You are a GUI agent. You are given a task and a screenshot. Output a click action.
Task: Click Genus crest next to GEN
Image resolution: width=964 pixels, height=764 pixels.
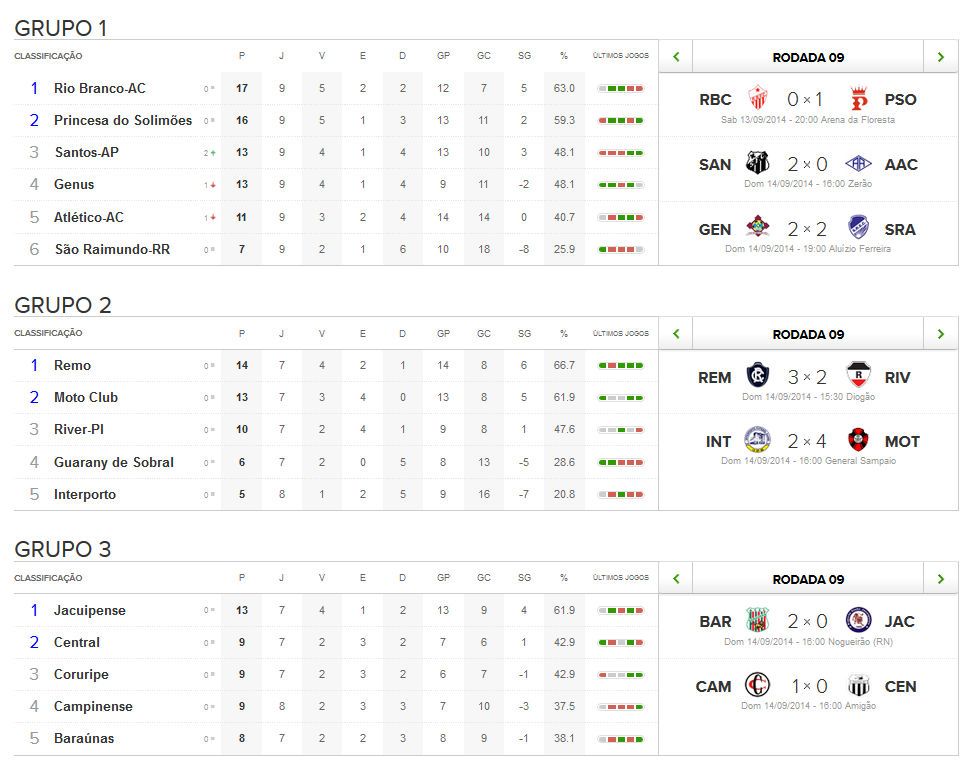pyautogui.click(x=758, y=229)
